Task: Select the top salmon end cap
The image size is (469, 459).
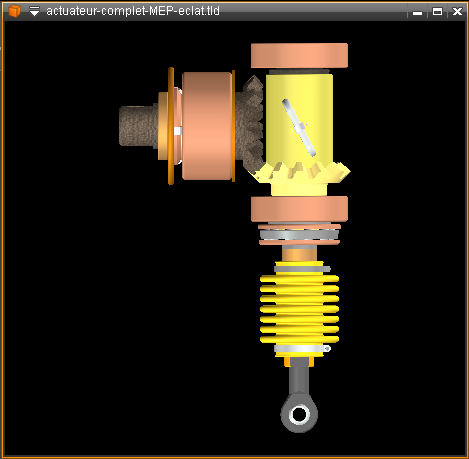Action: click(x=299, y=56)
